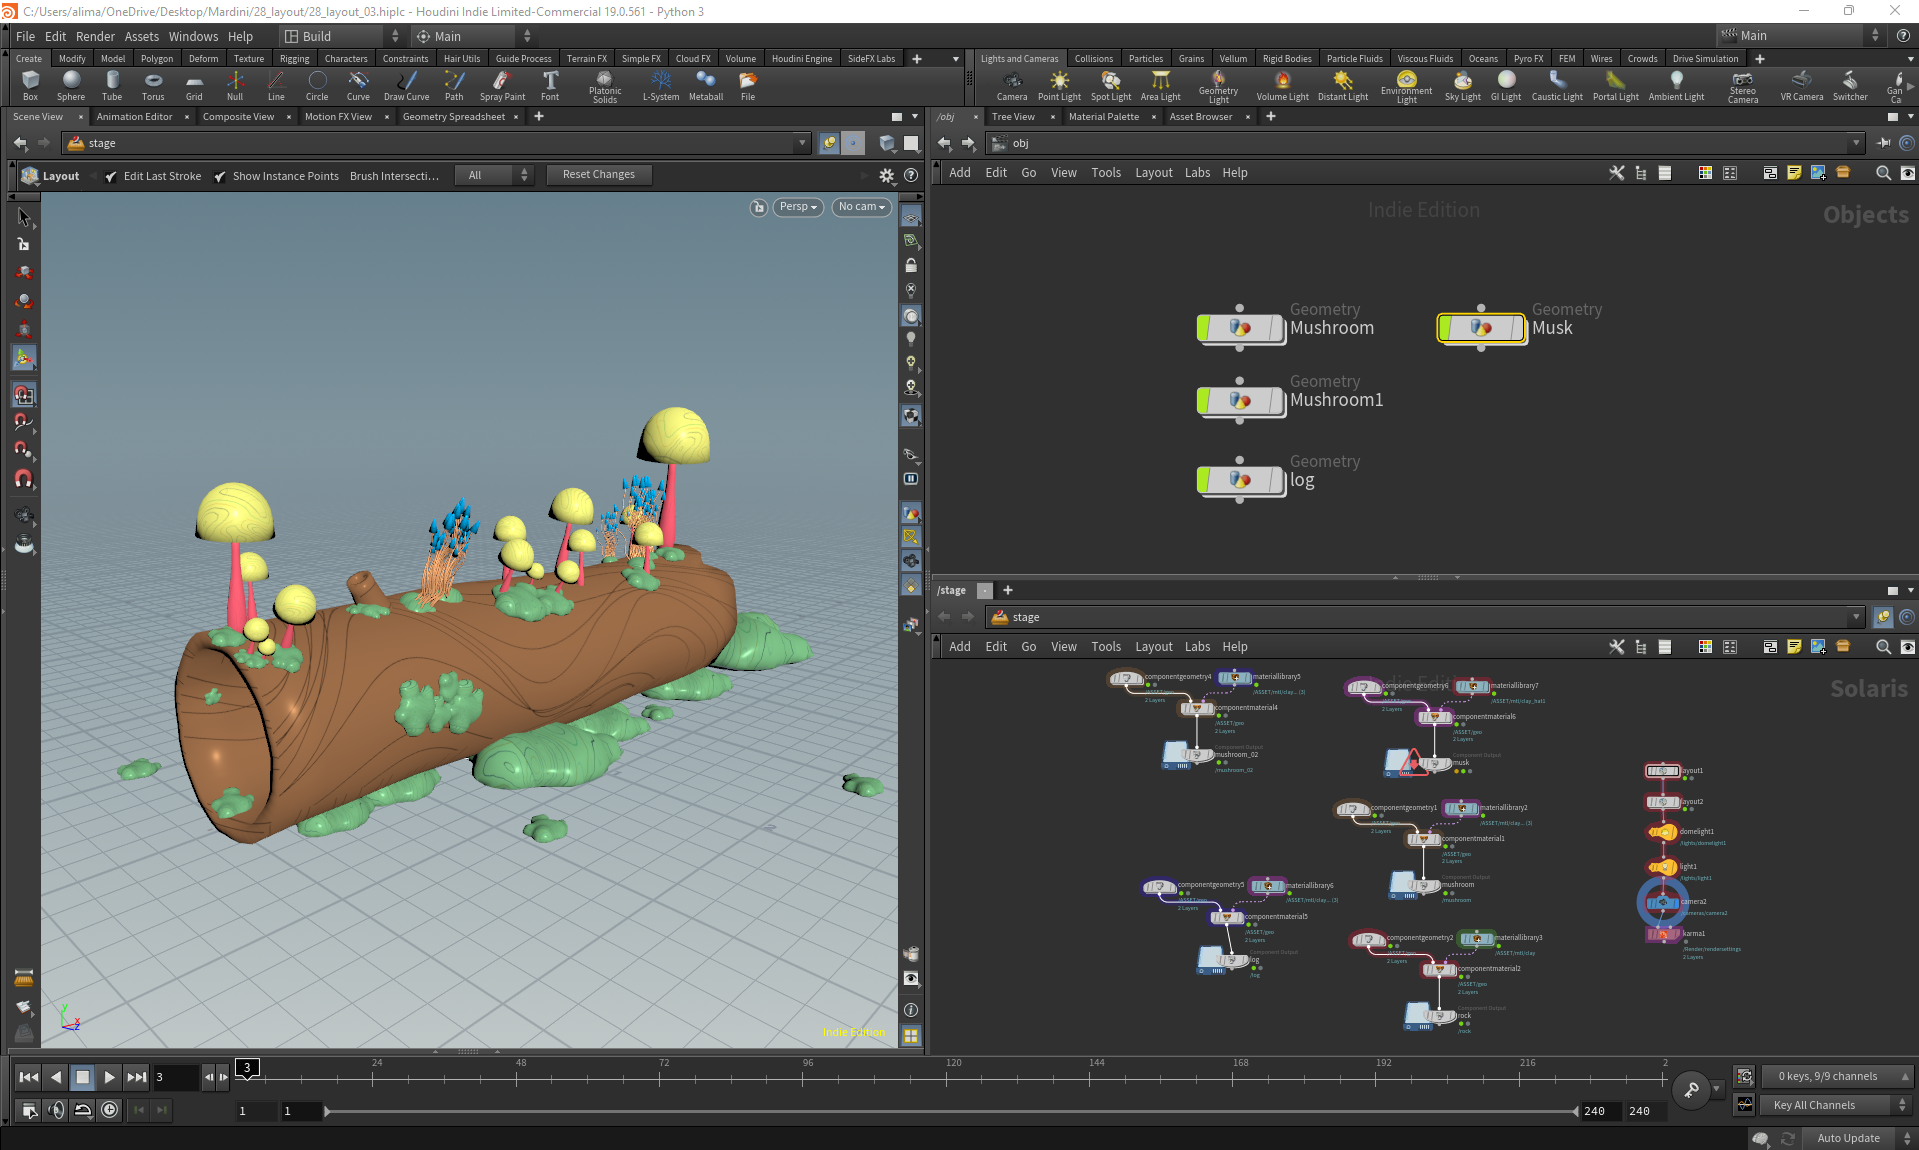Open the Render menu
This screenshot has height=1150, width=1919.
pos(95,36)
